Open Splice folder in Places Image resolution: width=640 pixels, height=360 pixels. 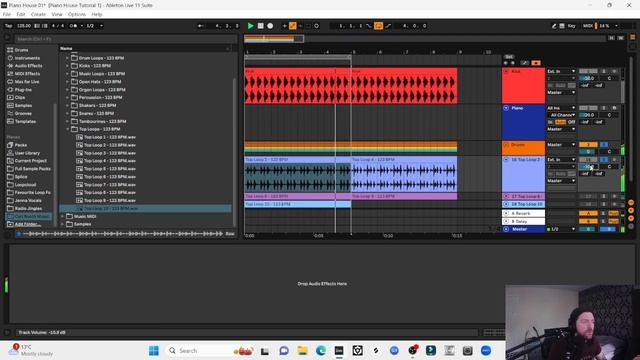click(x=21, y=177)
